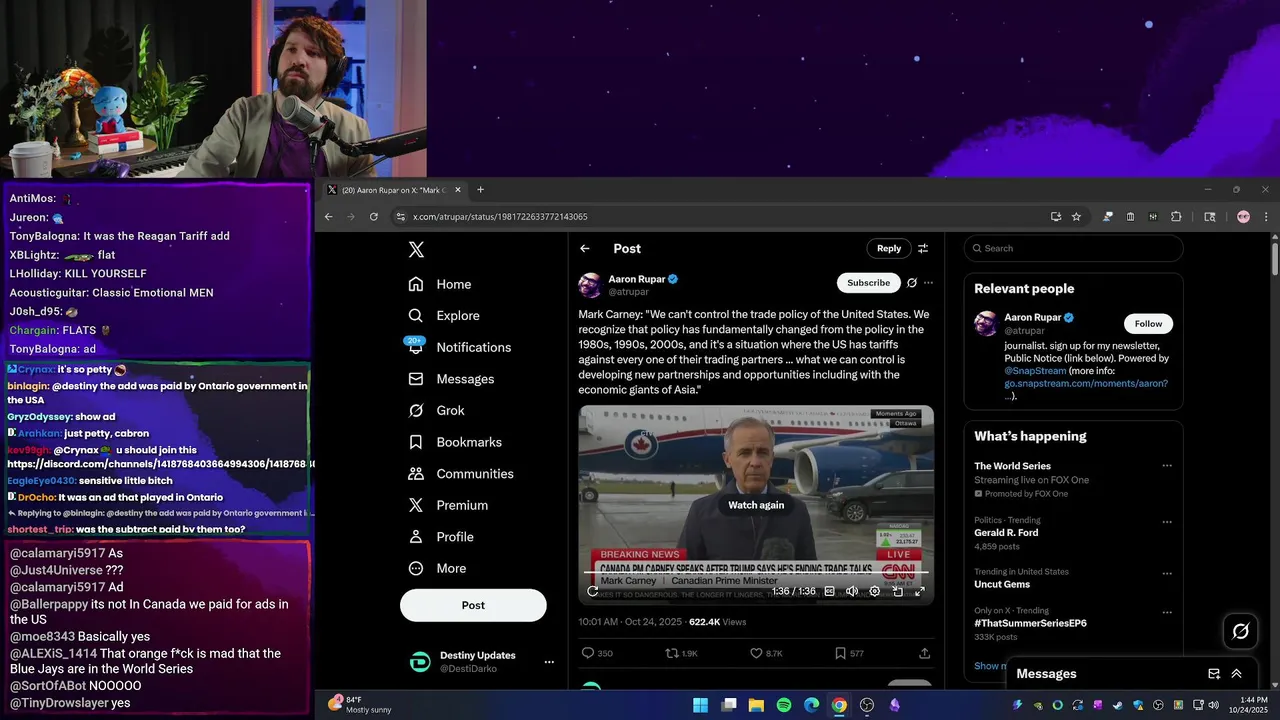The height and width of the screenshot is (720, 1280).
Task: Subscribe to Aaron Rupar
Action: pos(868,283)
